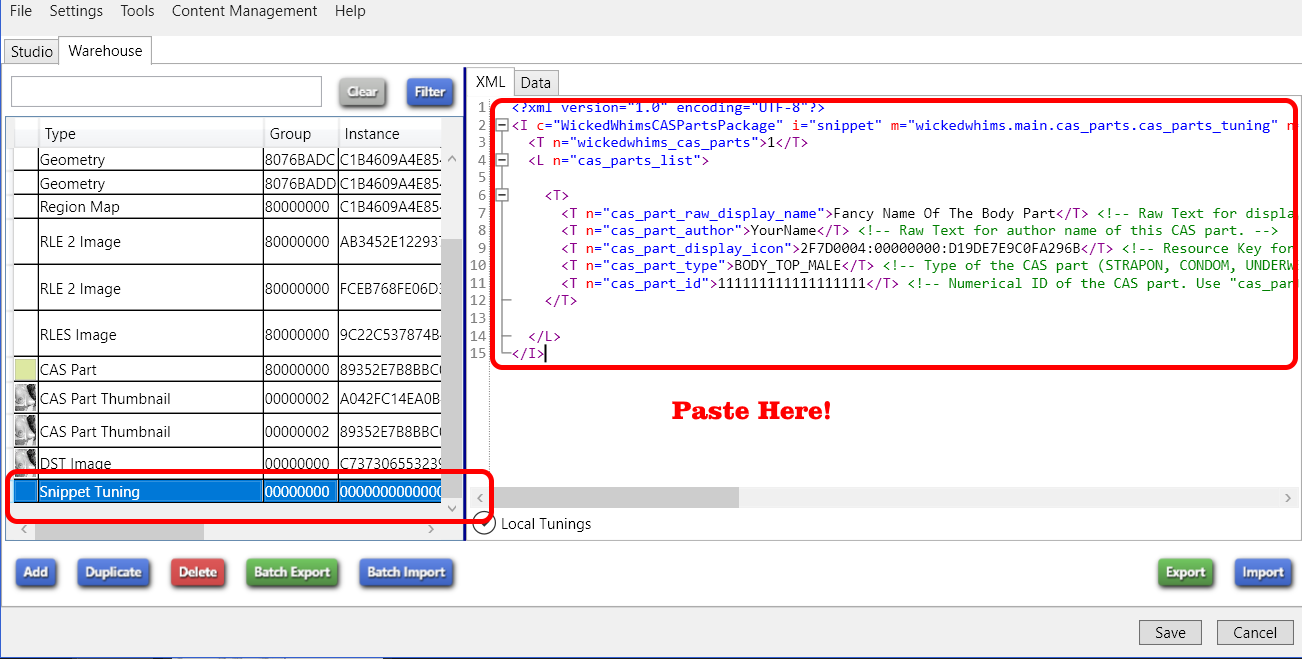Screen dimensions: 1302x659
Task: Select the RLE 2 Image row FCEB768FE06D
Action: (227, 288)
